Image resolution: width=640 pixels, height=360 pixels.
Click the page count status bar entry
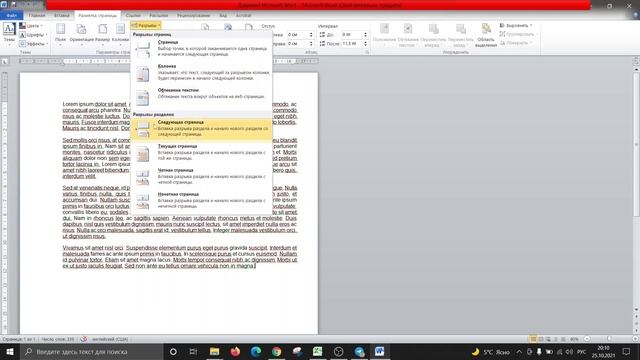[19, 339]
